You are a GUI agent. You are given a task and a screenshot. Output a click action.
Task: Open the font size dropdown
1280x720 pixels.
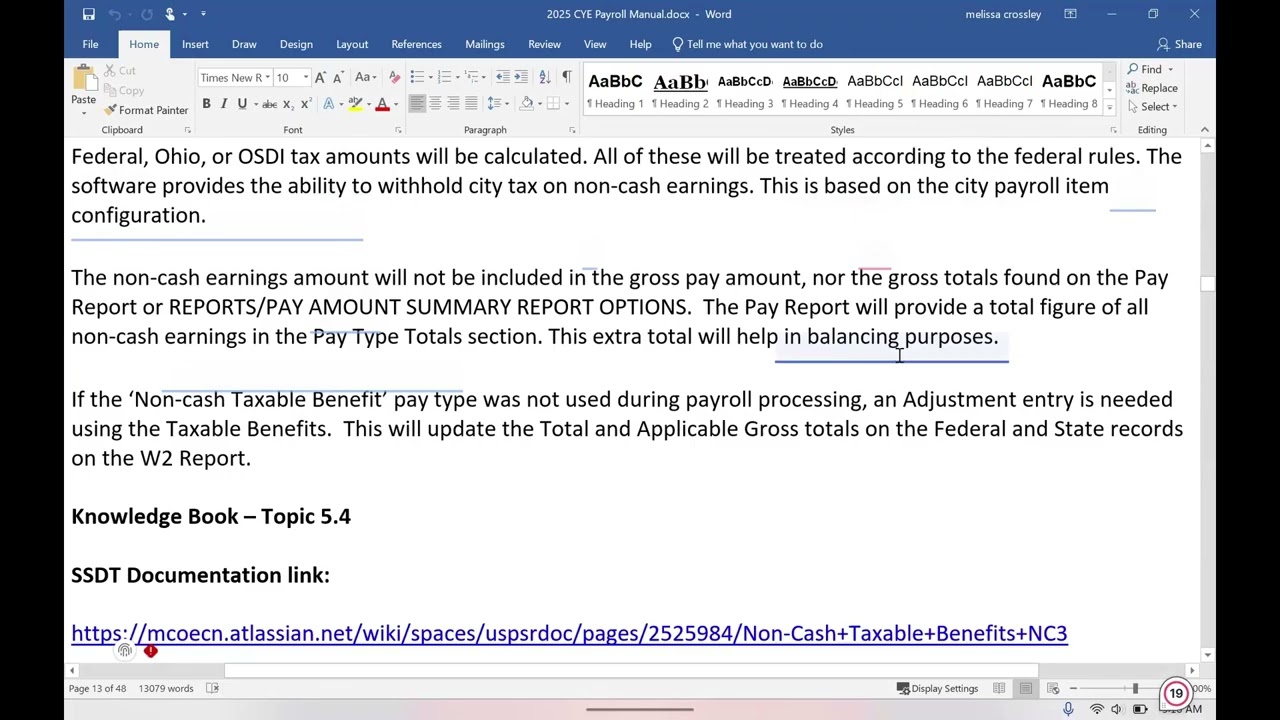coord(305,78)
